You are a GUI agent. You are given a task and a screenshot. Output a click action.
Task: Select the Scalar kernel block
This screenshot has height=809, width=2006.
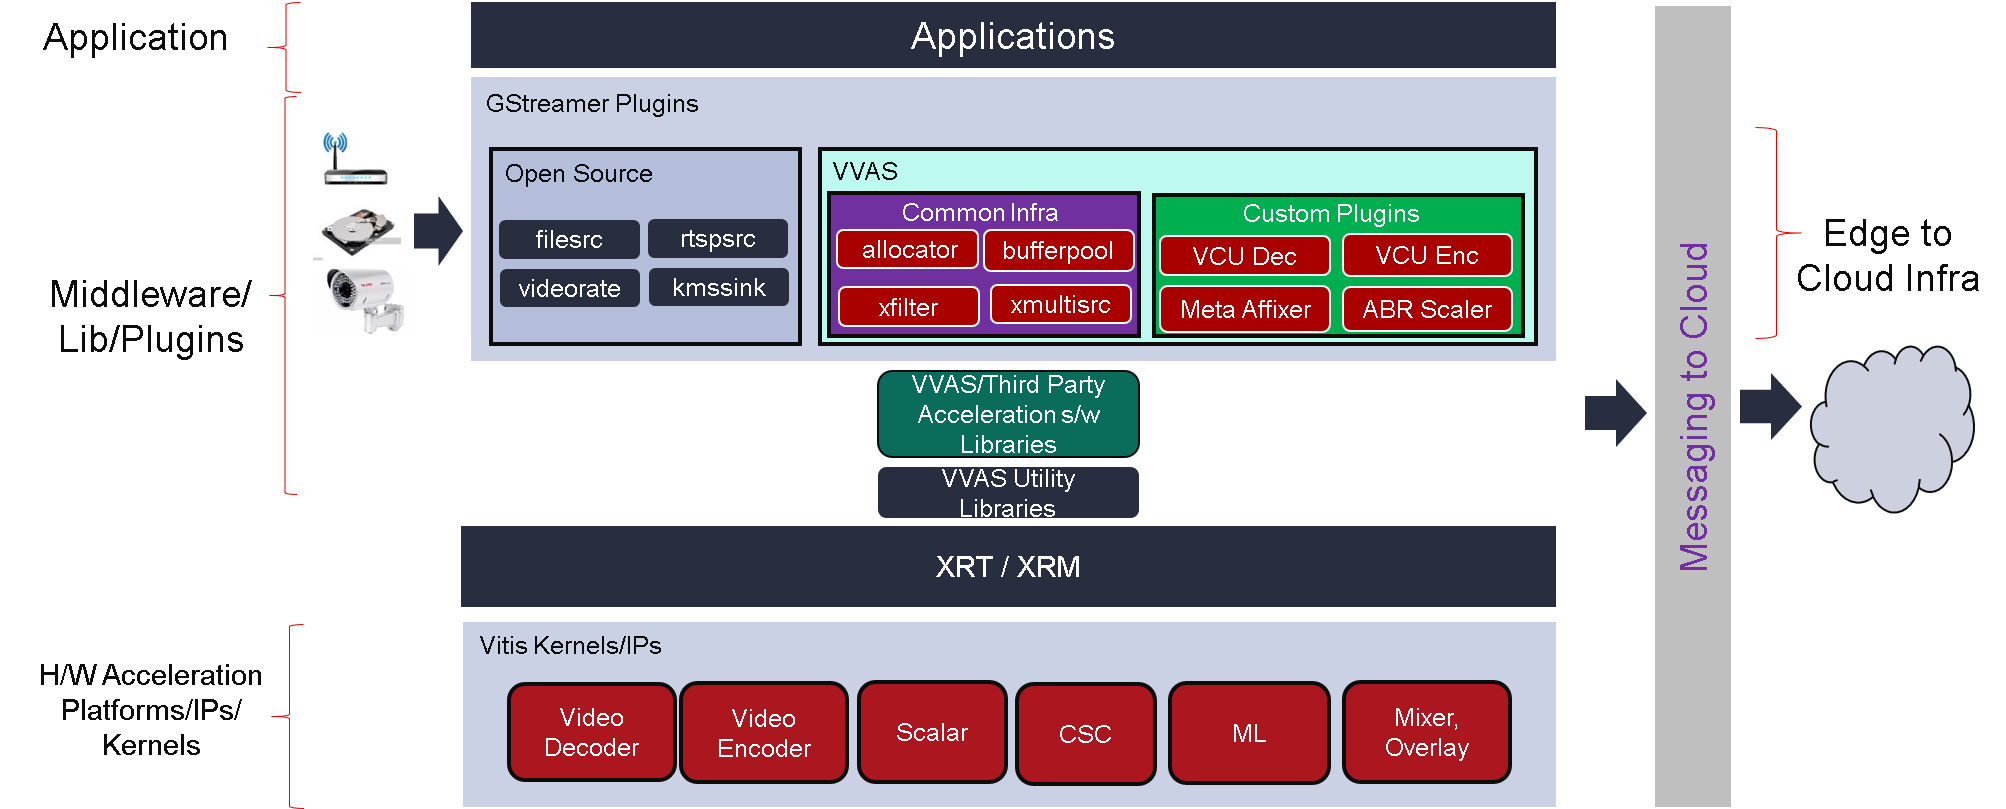click(x=932, y=732)
